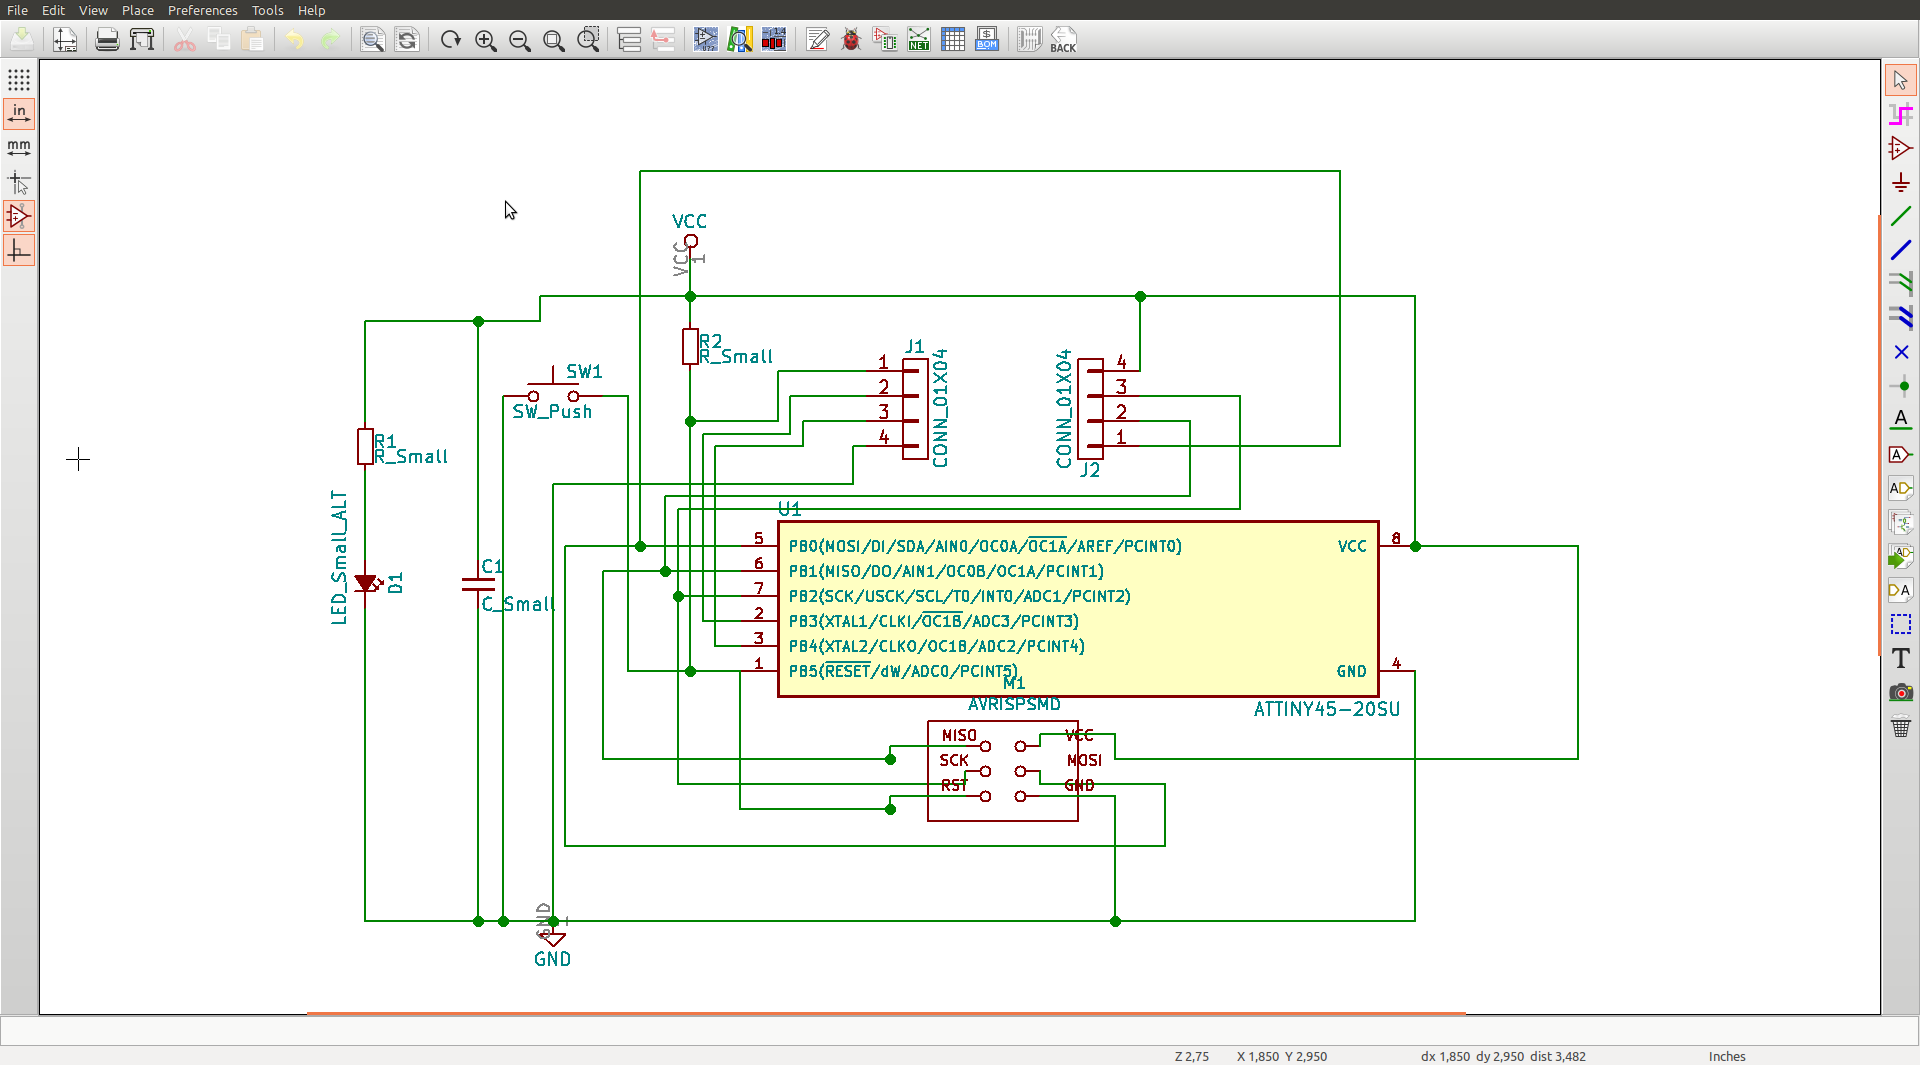Set units to inches
This screenshot has width=1920, height=1065.
(x=19, y=114)
